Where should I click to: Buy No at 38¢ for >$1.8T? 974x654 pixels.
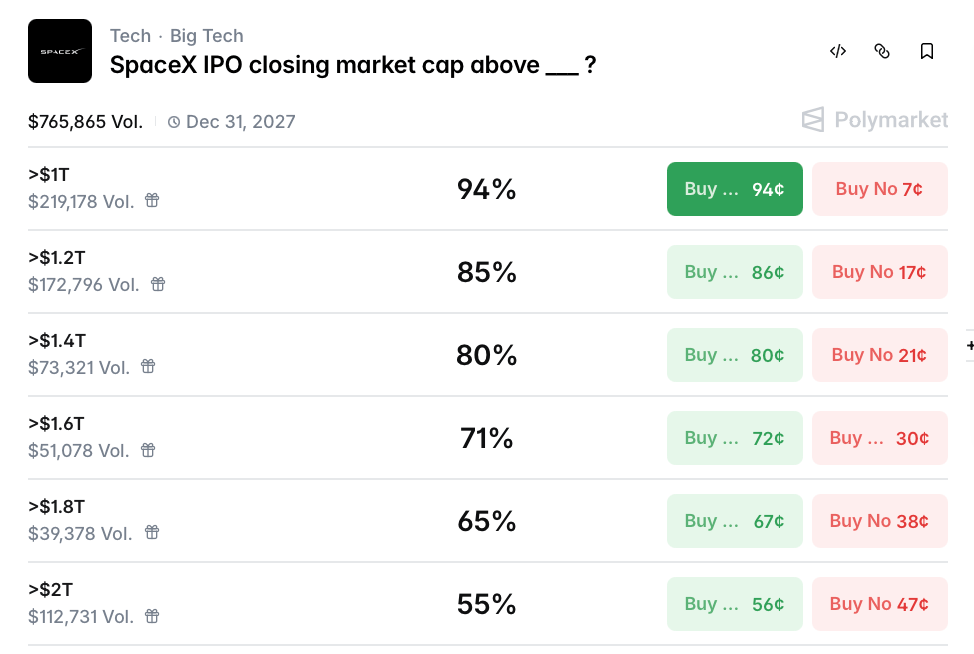879,521
